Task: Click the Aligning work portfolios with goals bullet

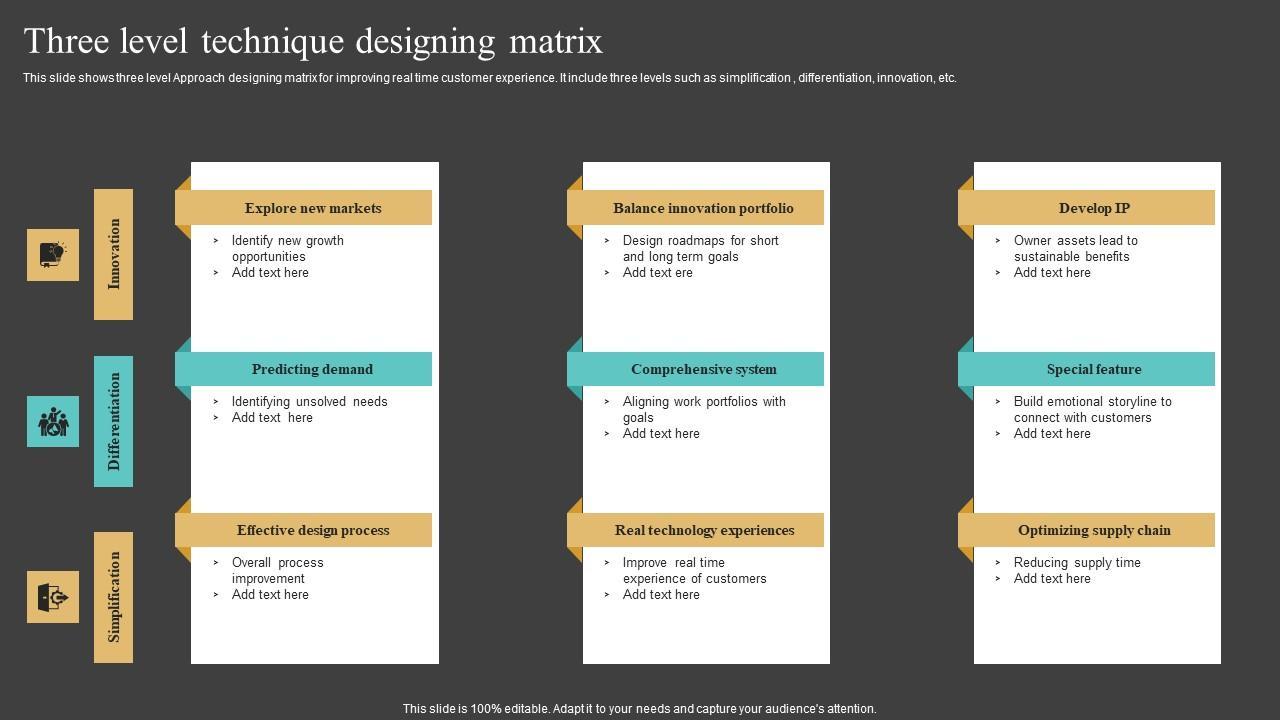Action: point(705,409)
